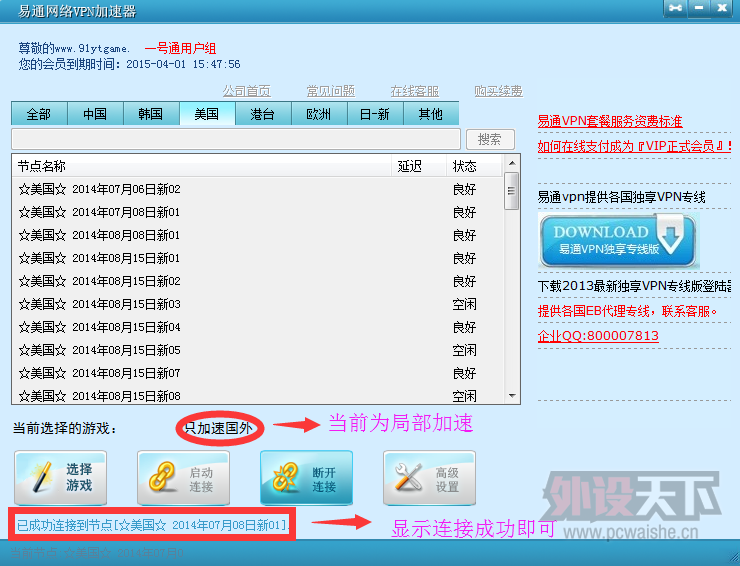Open 易通VPN套餐服务资费标准 link
Screen dimensions: 740x566
[x=610, y=121]
